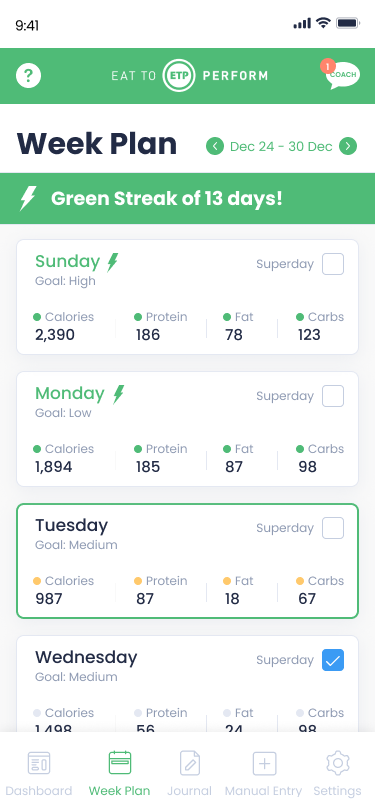Enable Superday for Monday

pos(333,396)
